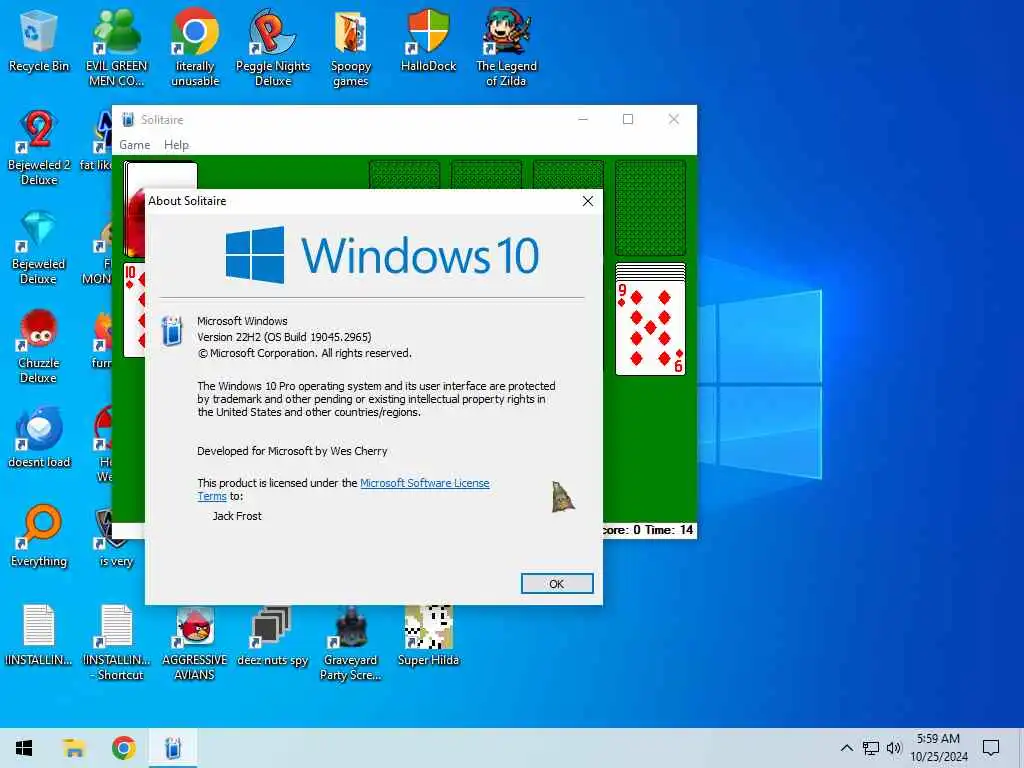Open the 'literally unusable' Chrome shortcut
The image size is (1024, 768).
pyautogui.click(x=195, y=47)
